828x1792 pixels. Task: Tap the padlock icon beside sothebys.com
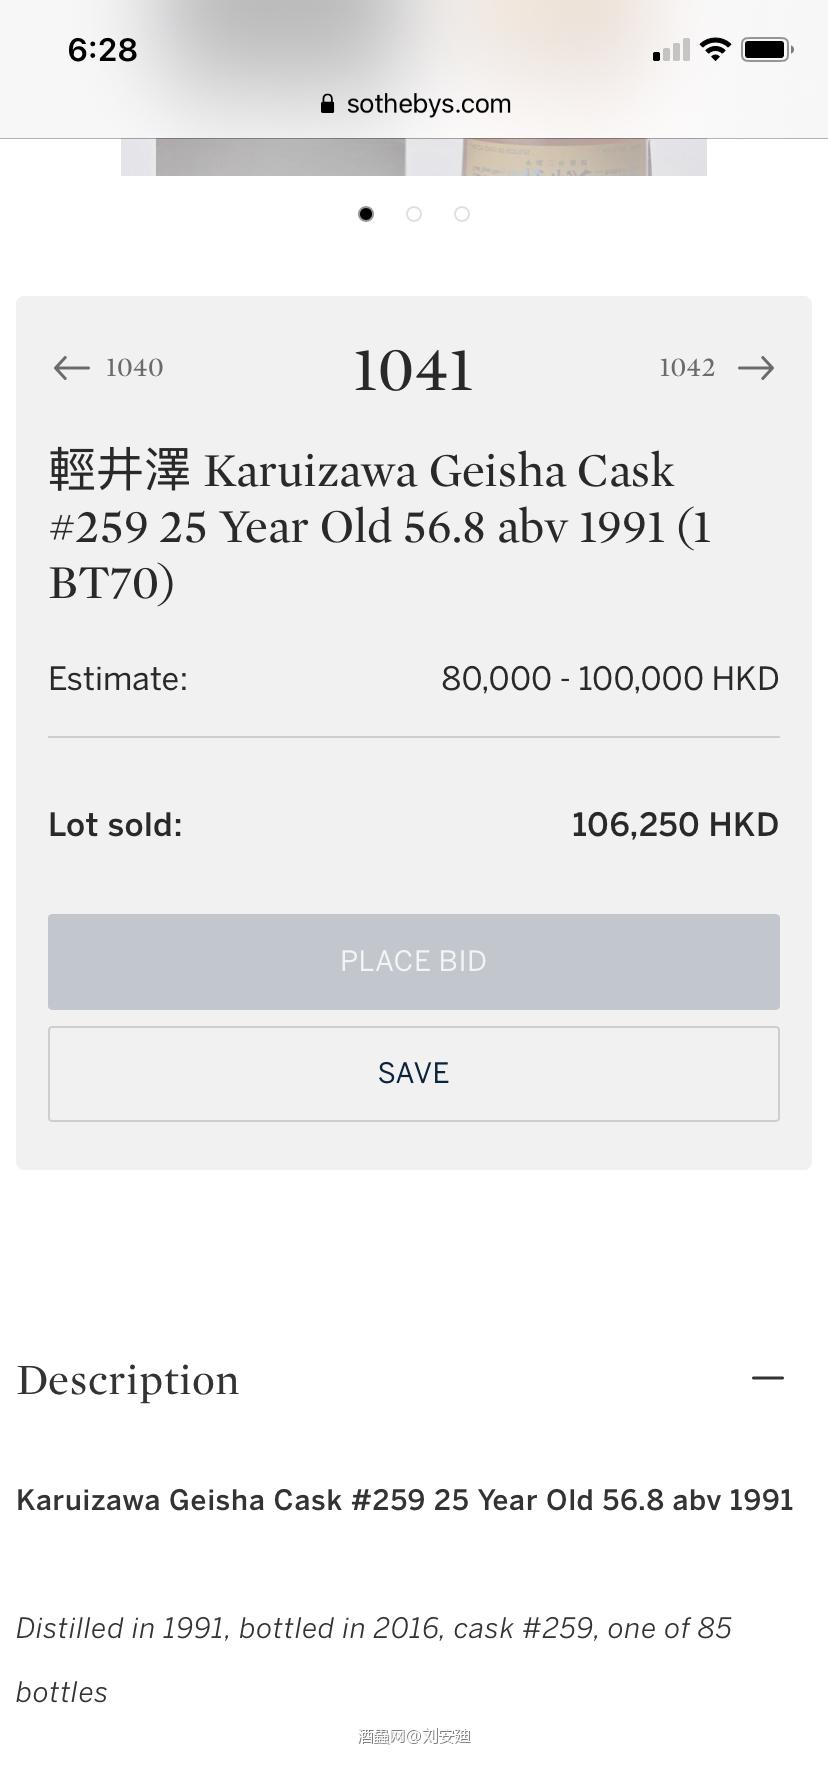(327, 104)
